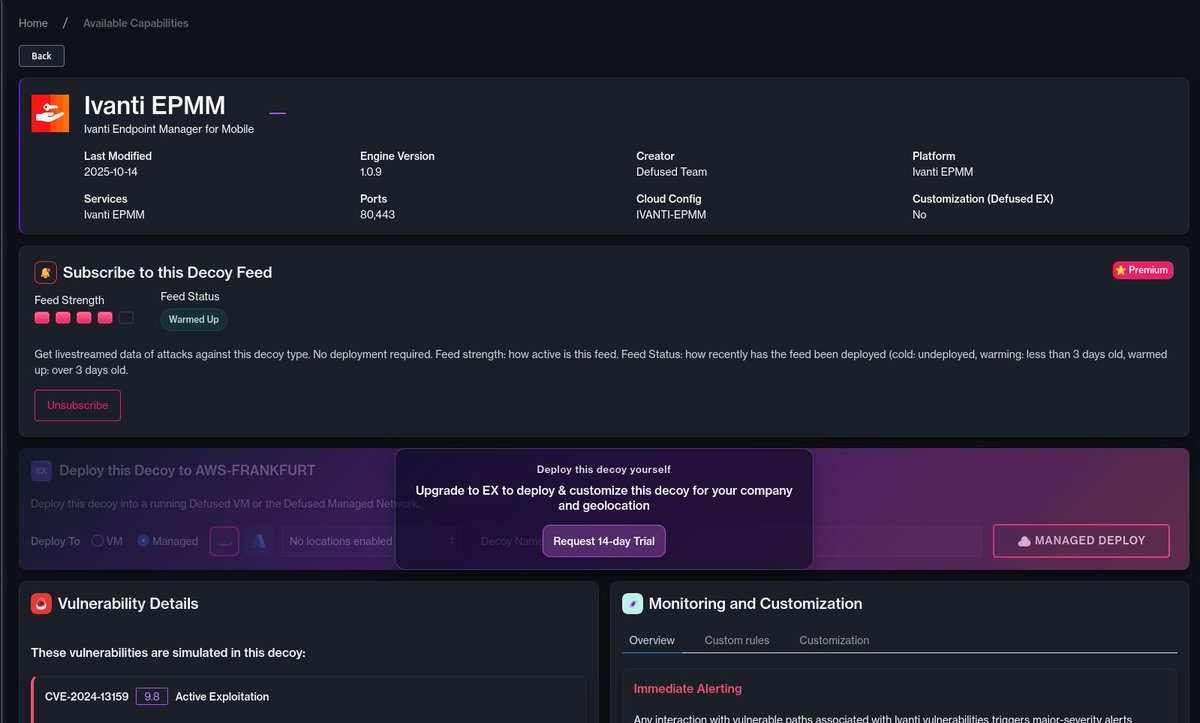Click the red Vulnerability Details panel icon
Image resolution: width=1200 pixels, height=723 pixels.
coord(41,603)
